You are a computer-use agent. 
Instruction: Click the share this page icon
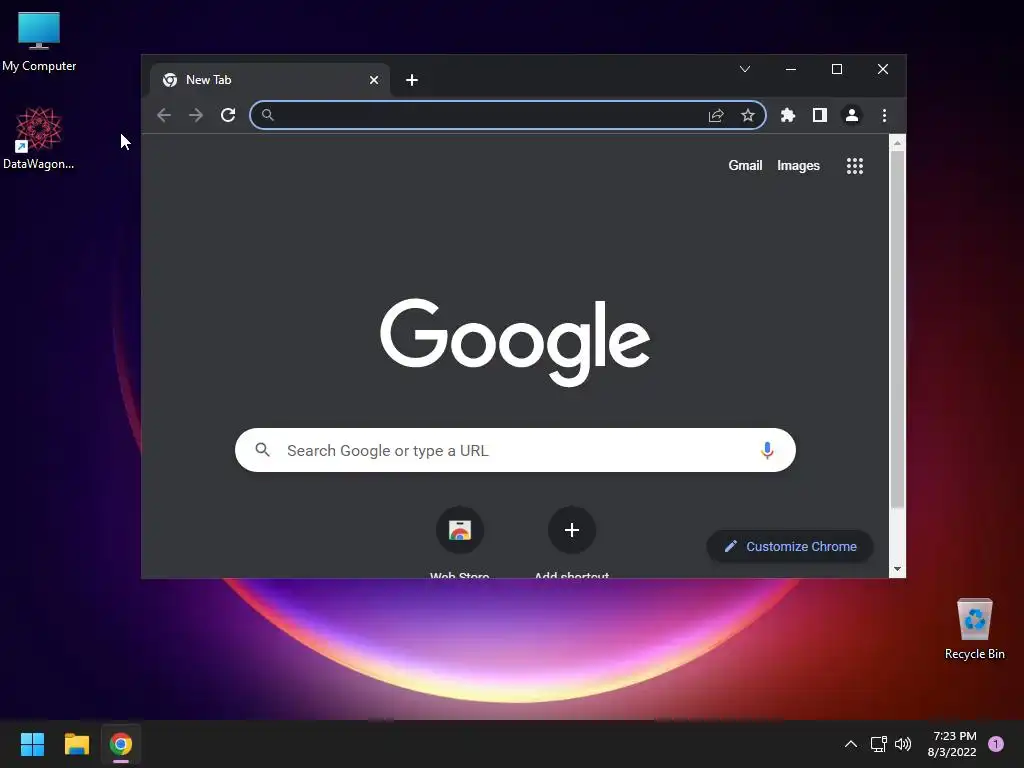[716, 116]
